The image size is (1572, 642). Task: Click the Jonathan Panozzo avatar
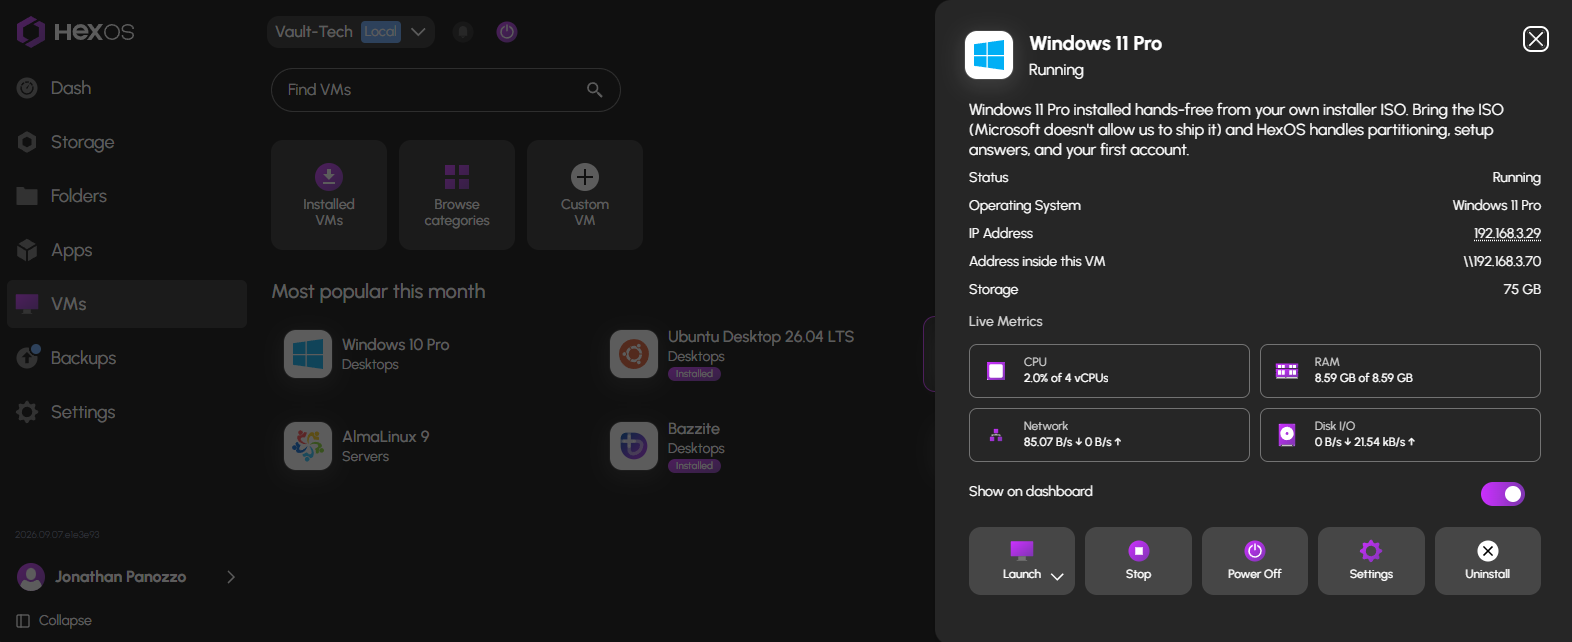32,577
